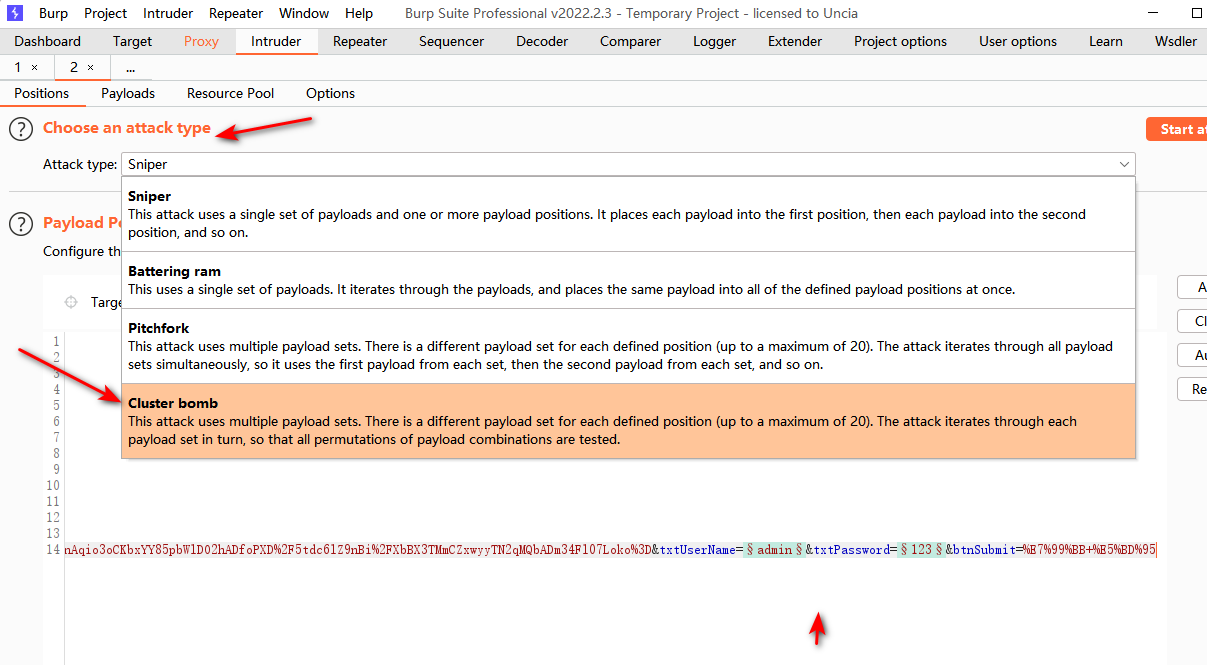Open the Resource Pool sub-tab
The height and width of the screenshot is (665, 1207).
(230, 93)
